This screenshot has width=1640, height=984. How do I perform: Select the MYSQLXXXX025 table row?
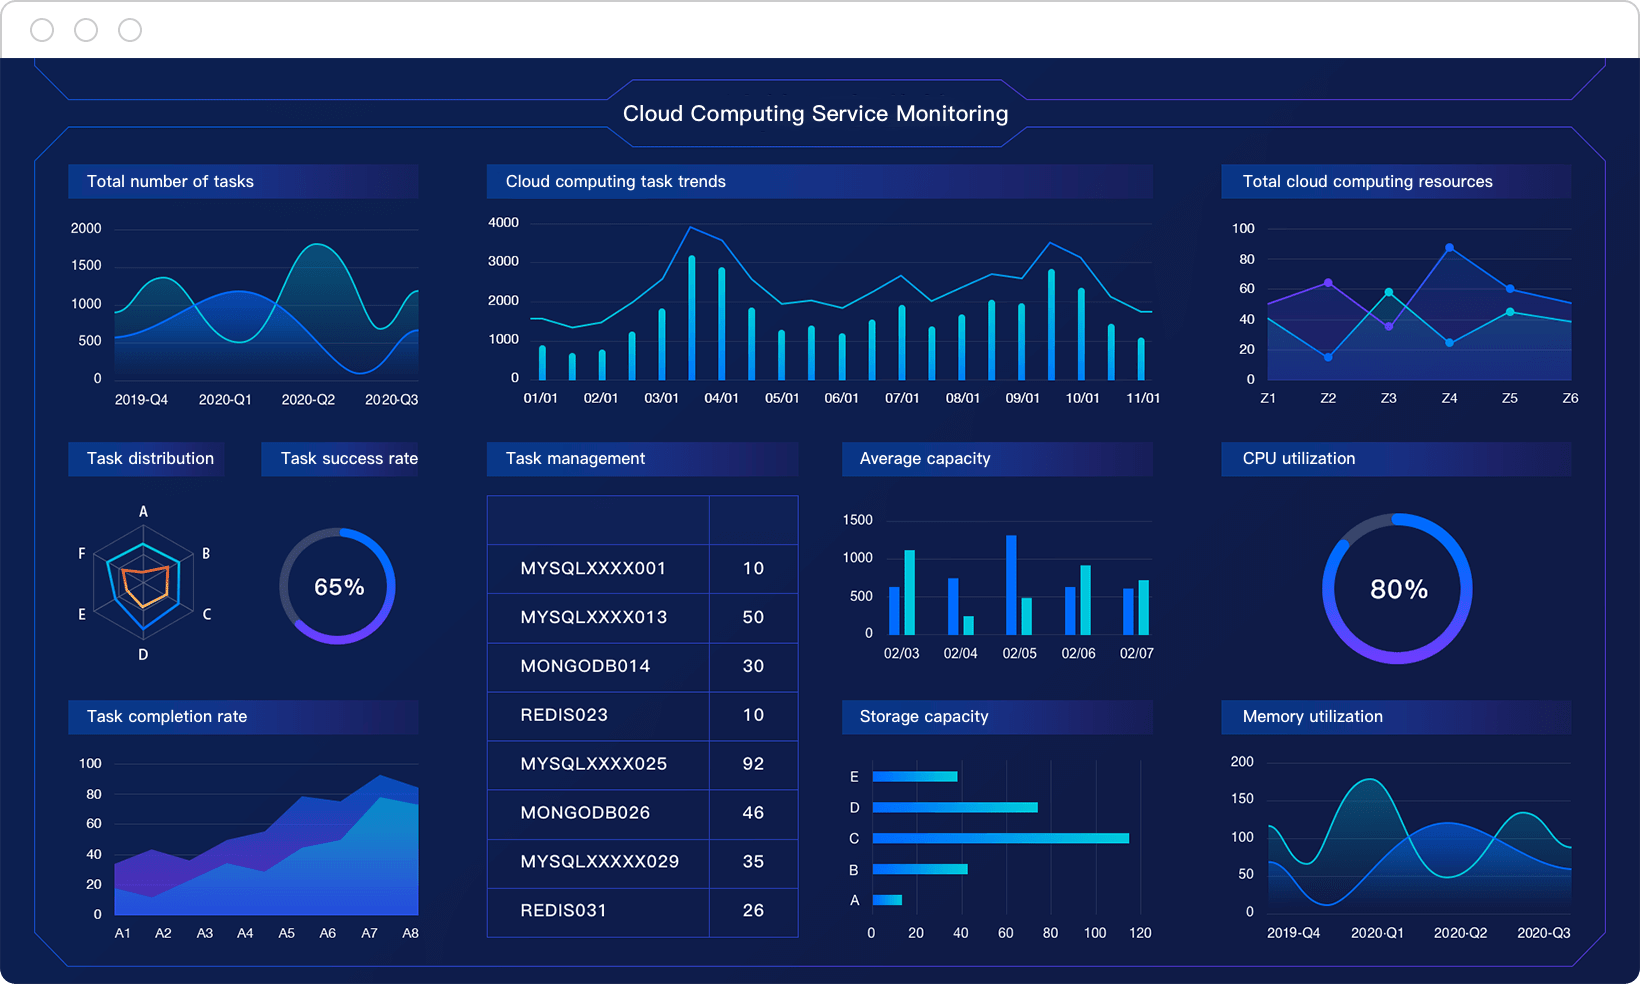(x=642, y=764)
